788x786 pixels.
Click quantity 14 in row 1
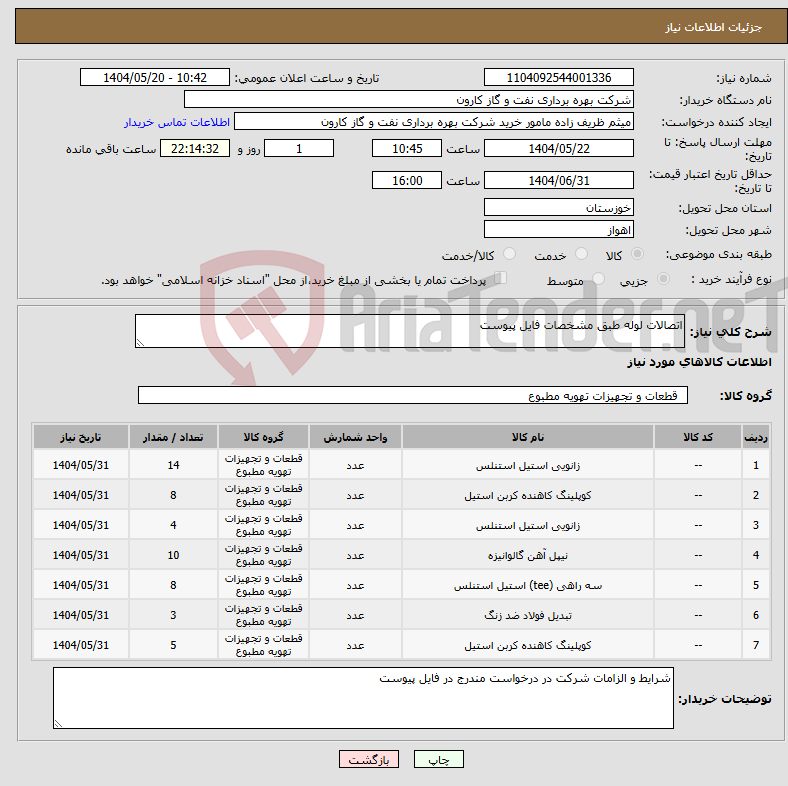[173, 465]
